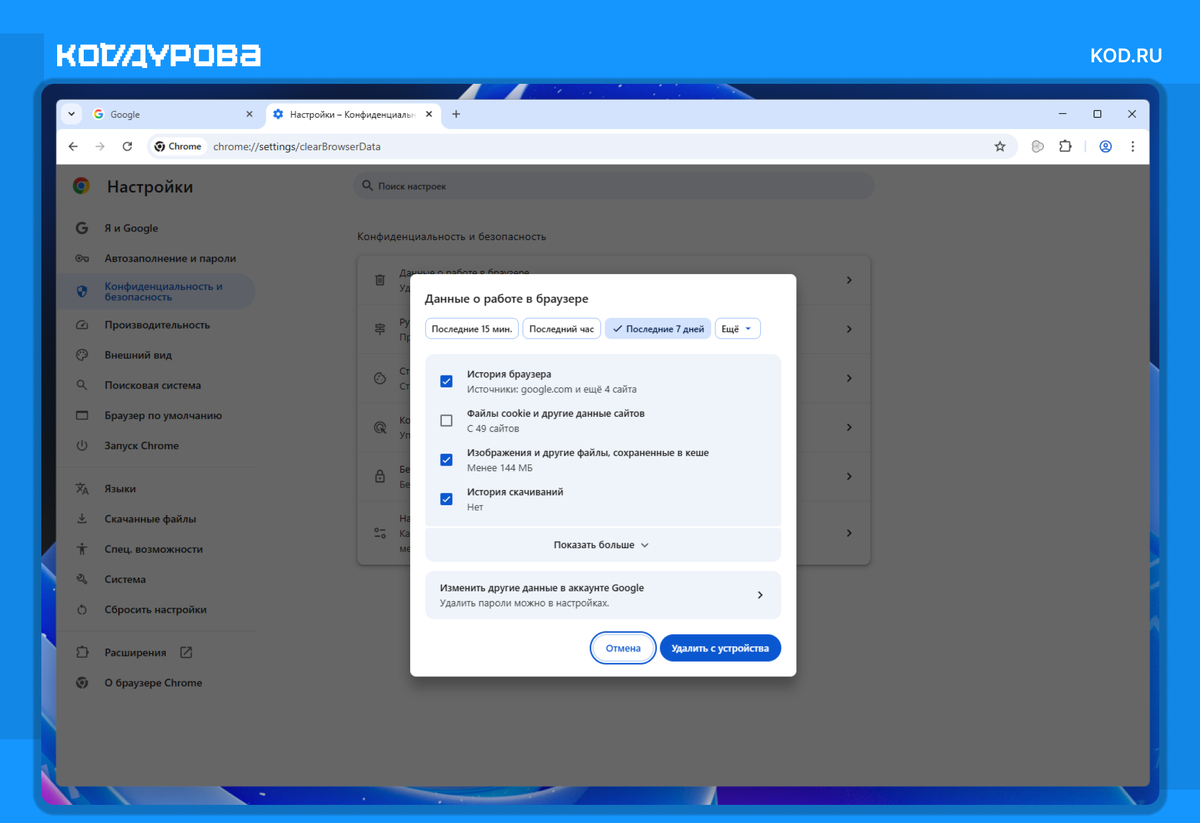The image size is (1200, 823).
Task: Check the История браузера checkbox
Action: point(446,381)
